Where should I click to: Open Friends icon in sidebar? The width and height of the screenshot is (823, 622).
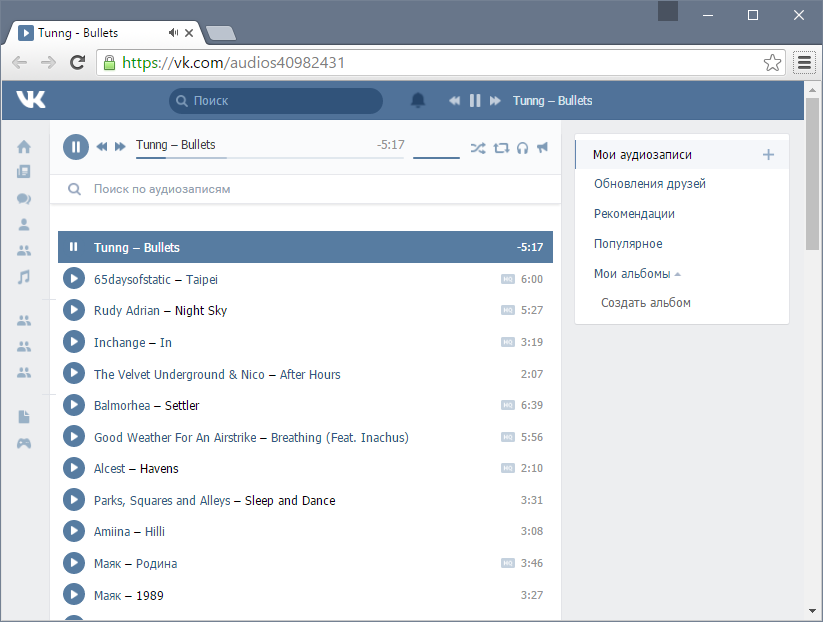[x=24, y=250]
